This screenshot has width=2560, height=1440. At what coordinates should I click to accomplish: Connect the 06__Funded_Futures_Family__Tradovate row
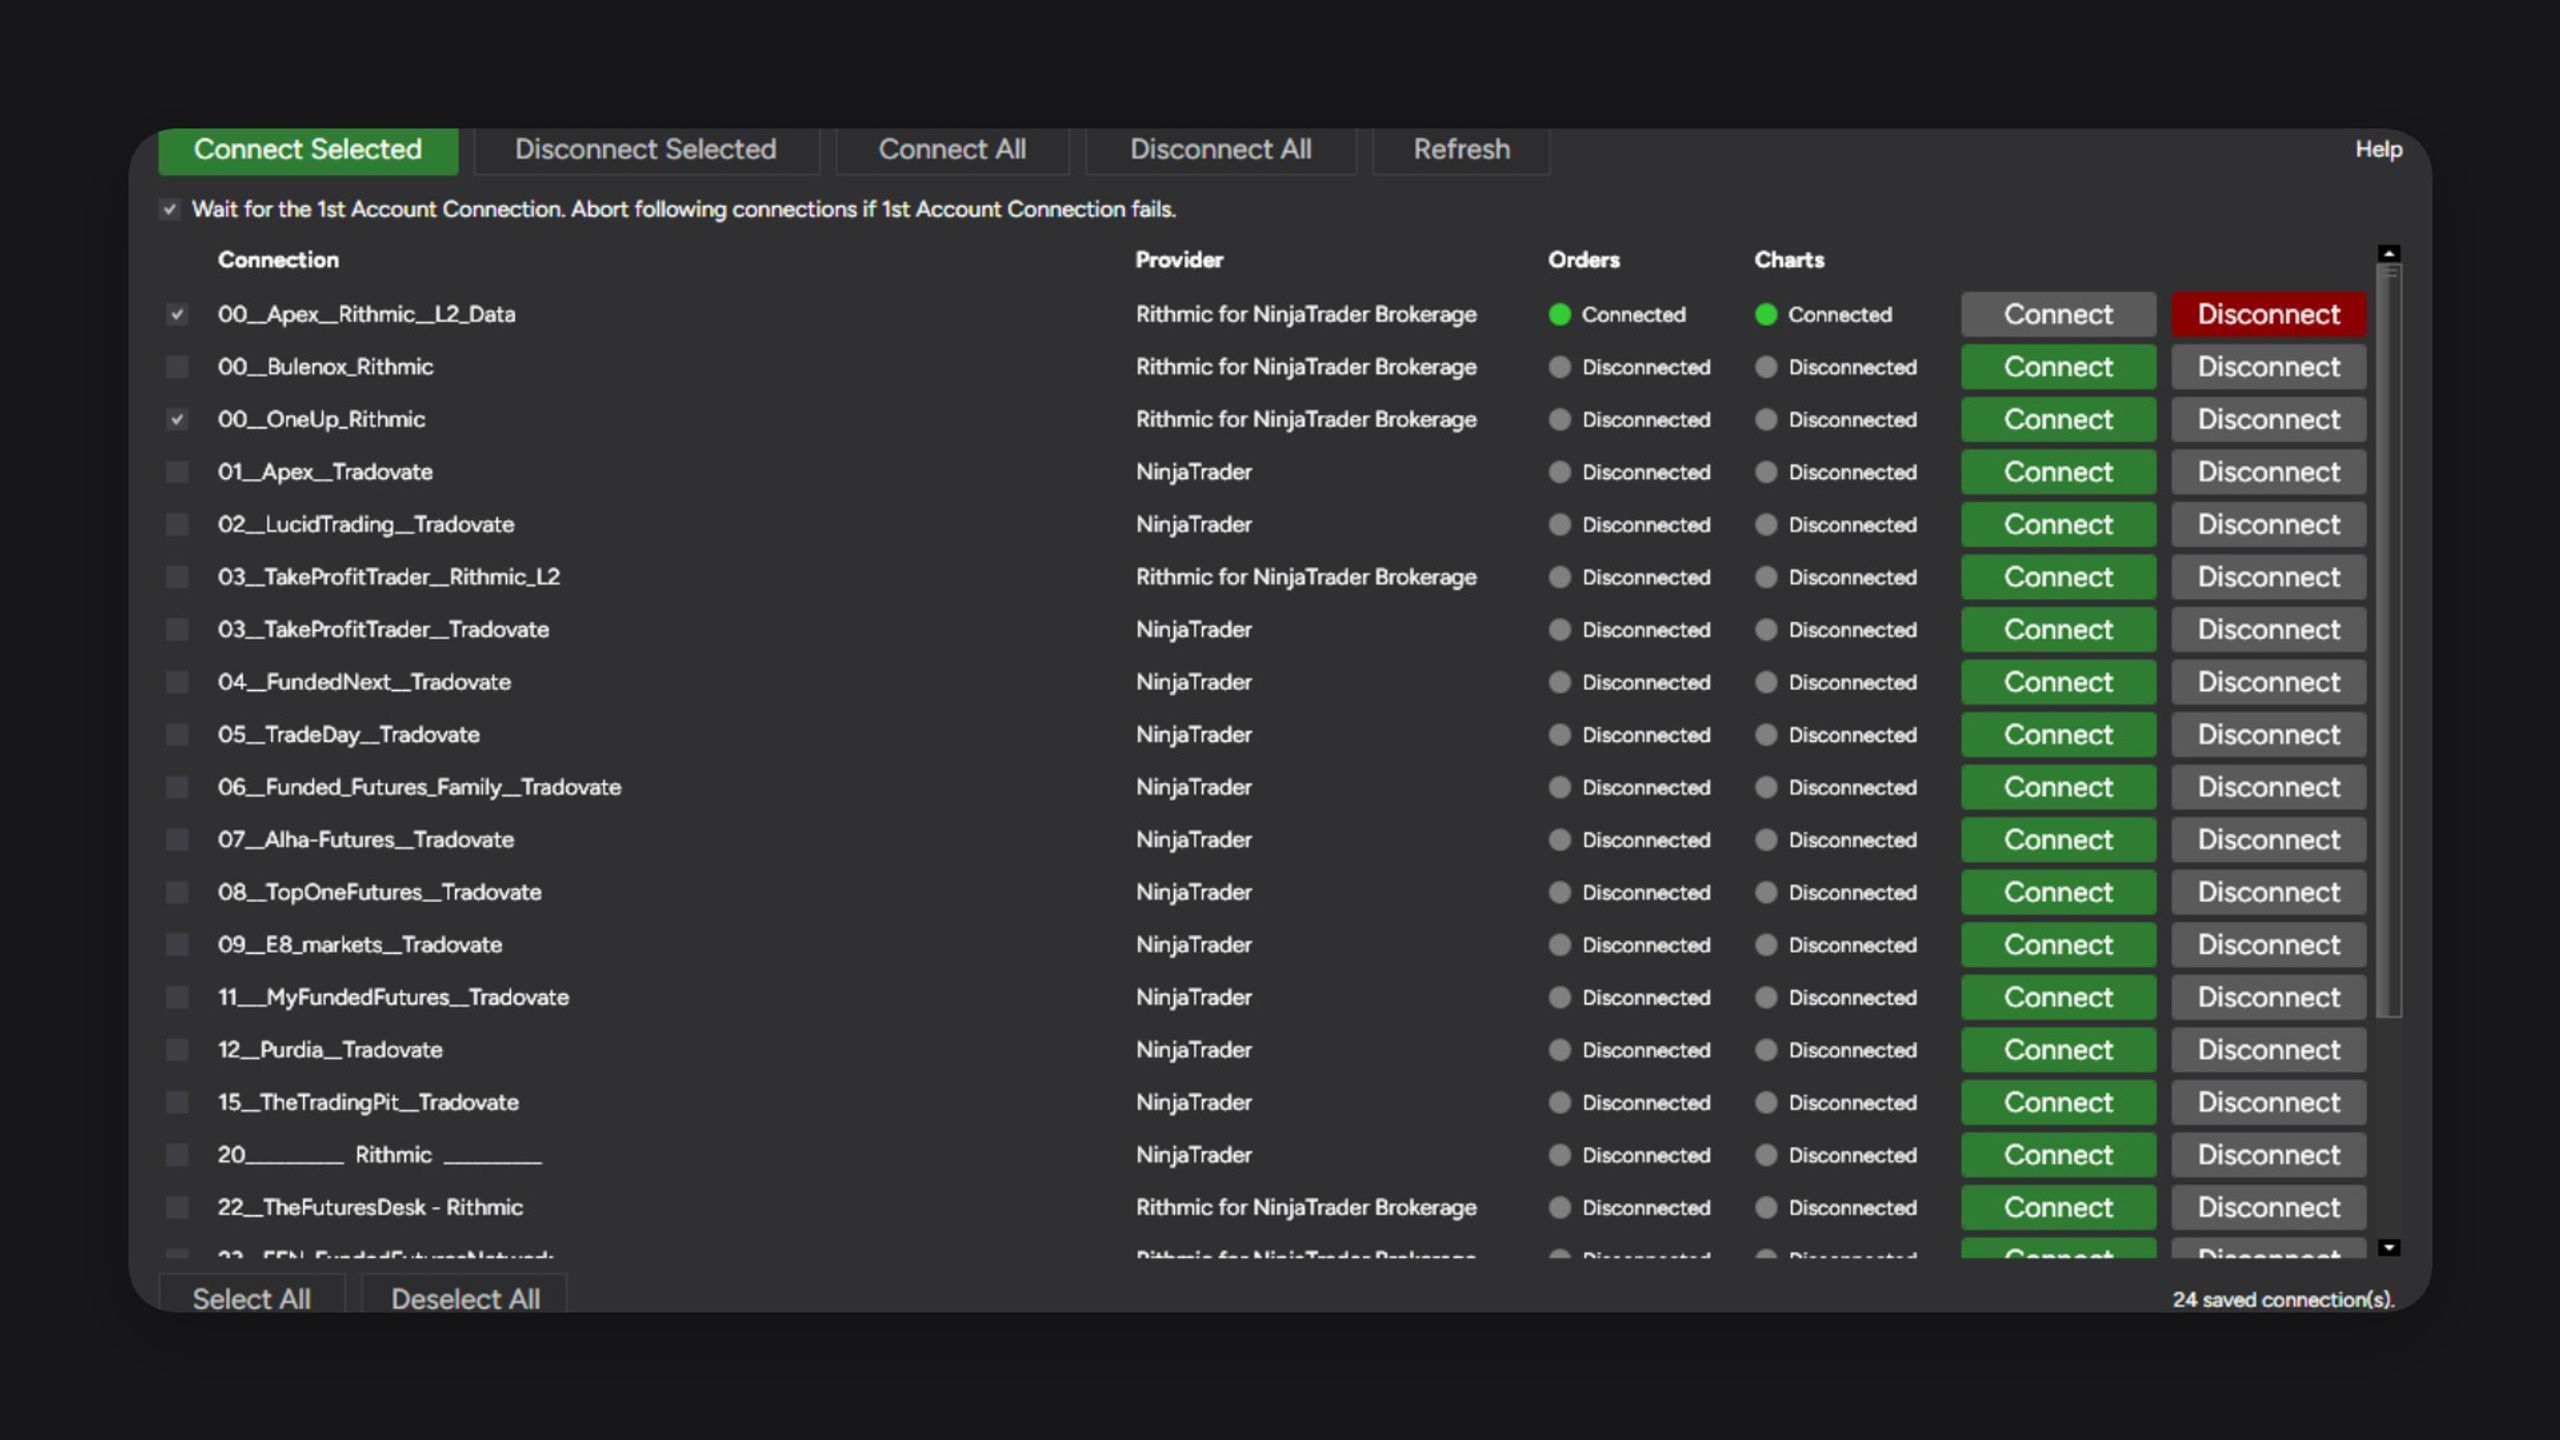pyautogui.click(x=2058, y=787)
